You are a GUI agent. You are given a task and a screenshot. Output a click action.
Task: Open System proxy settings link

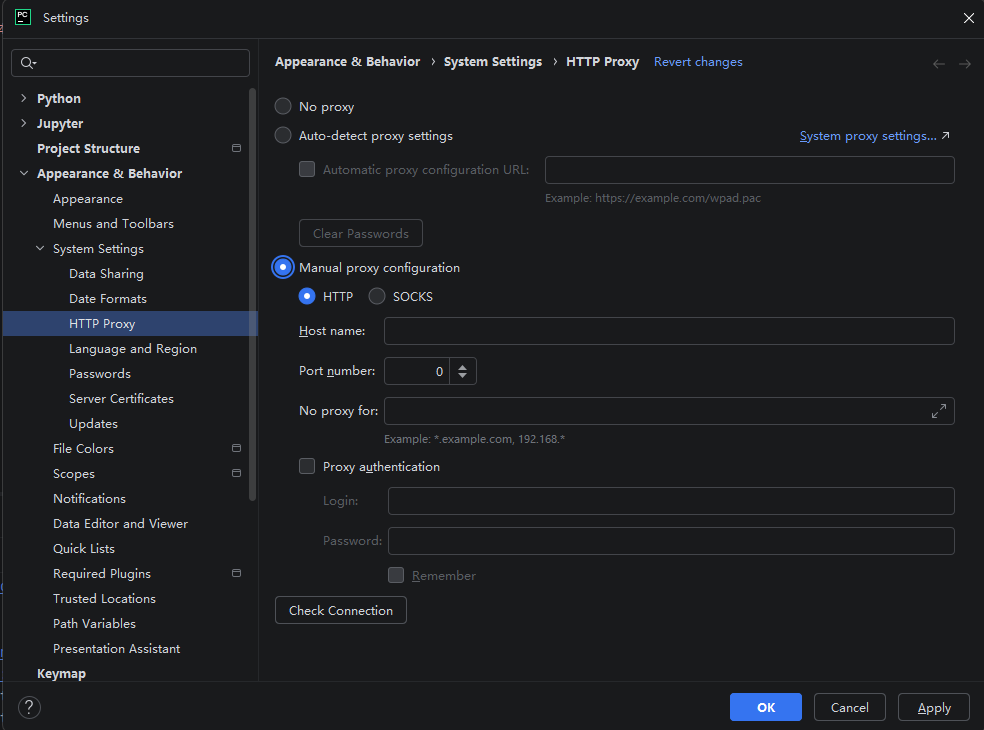point(868,136)
